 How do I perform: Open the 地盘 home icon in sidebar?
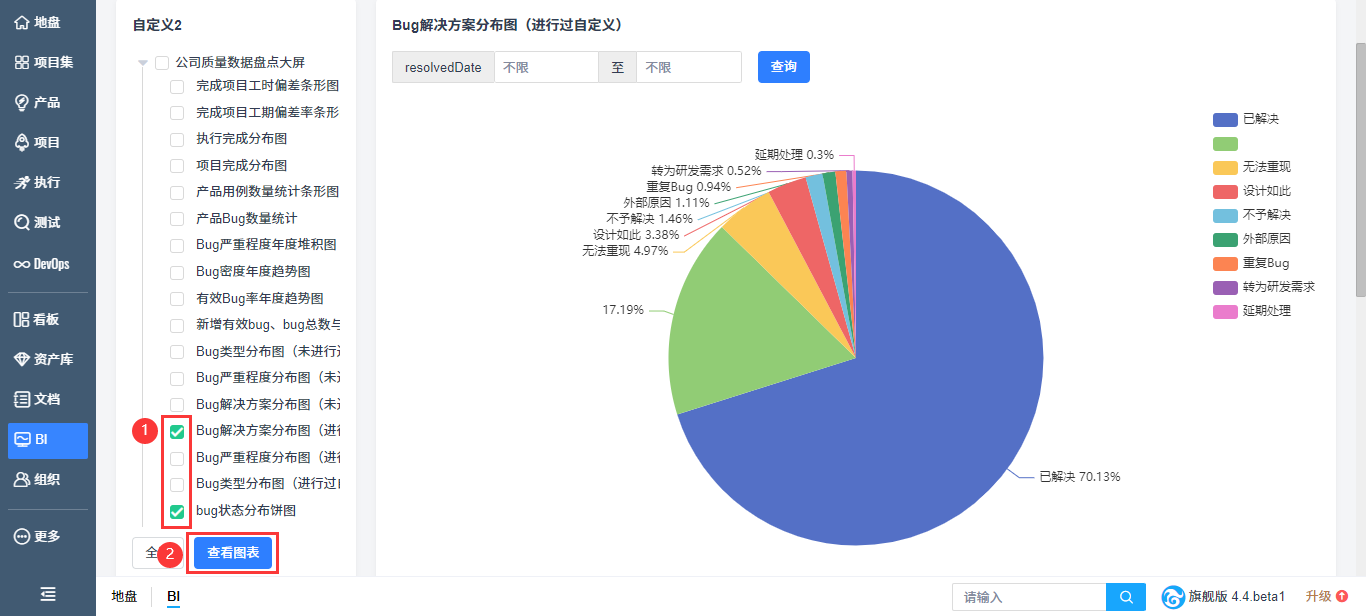tap(22, 22)
